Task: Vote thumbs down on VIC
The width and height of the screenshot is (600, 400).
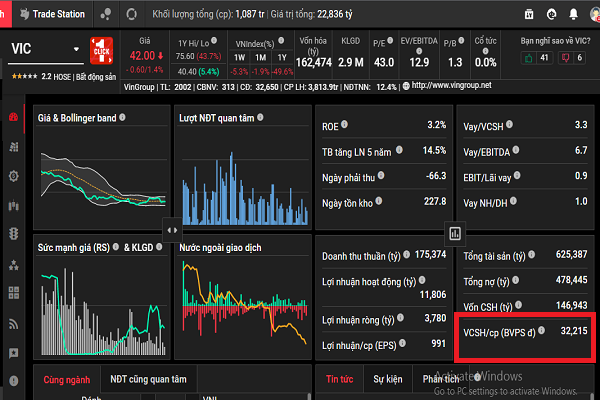Action: [x=565, y=58]
